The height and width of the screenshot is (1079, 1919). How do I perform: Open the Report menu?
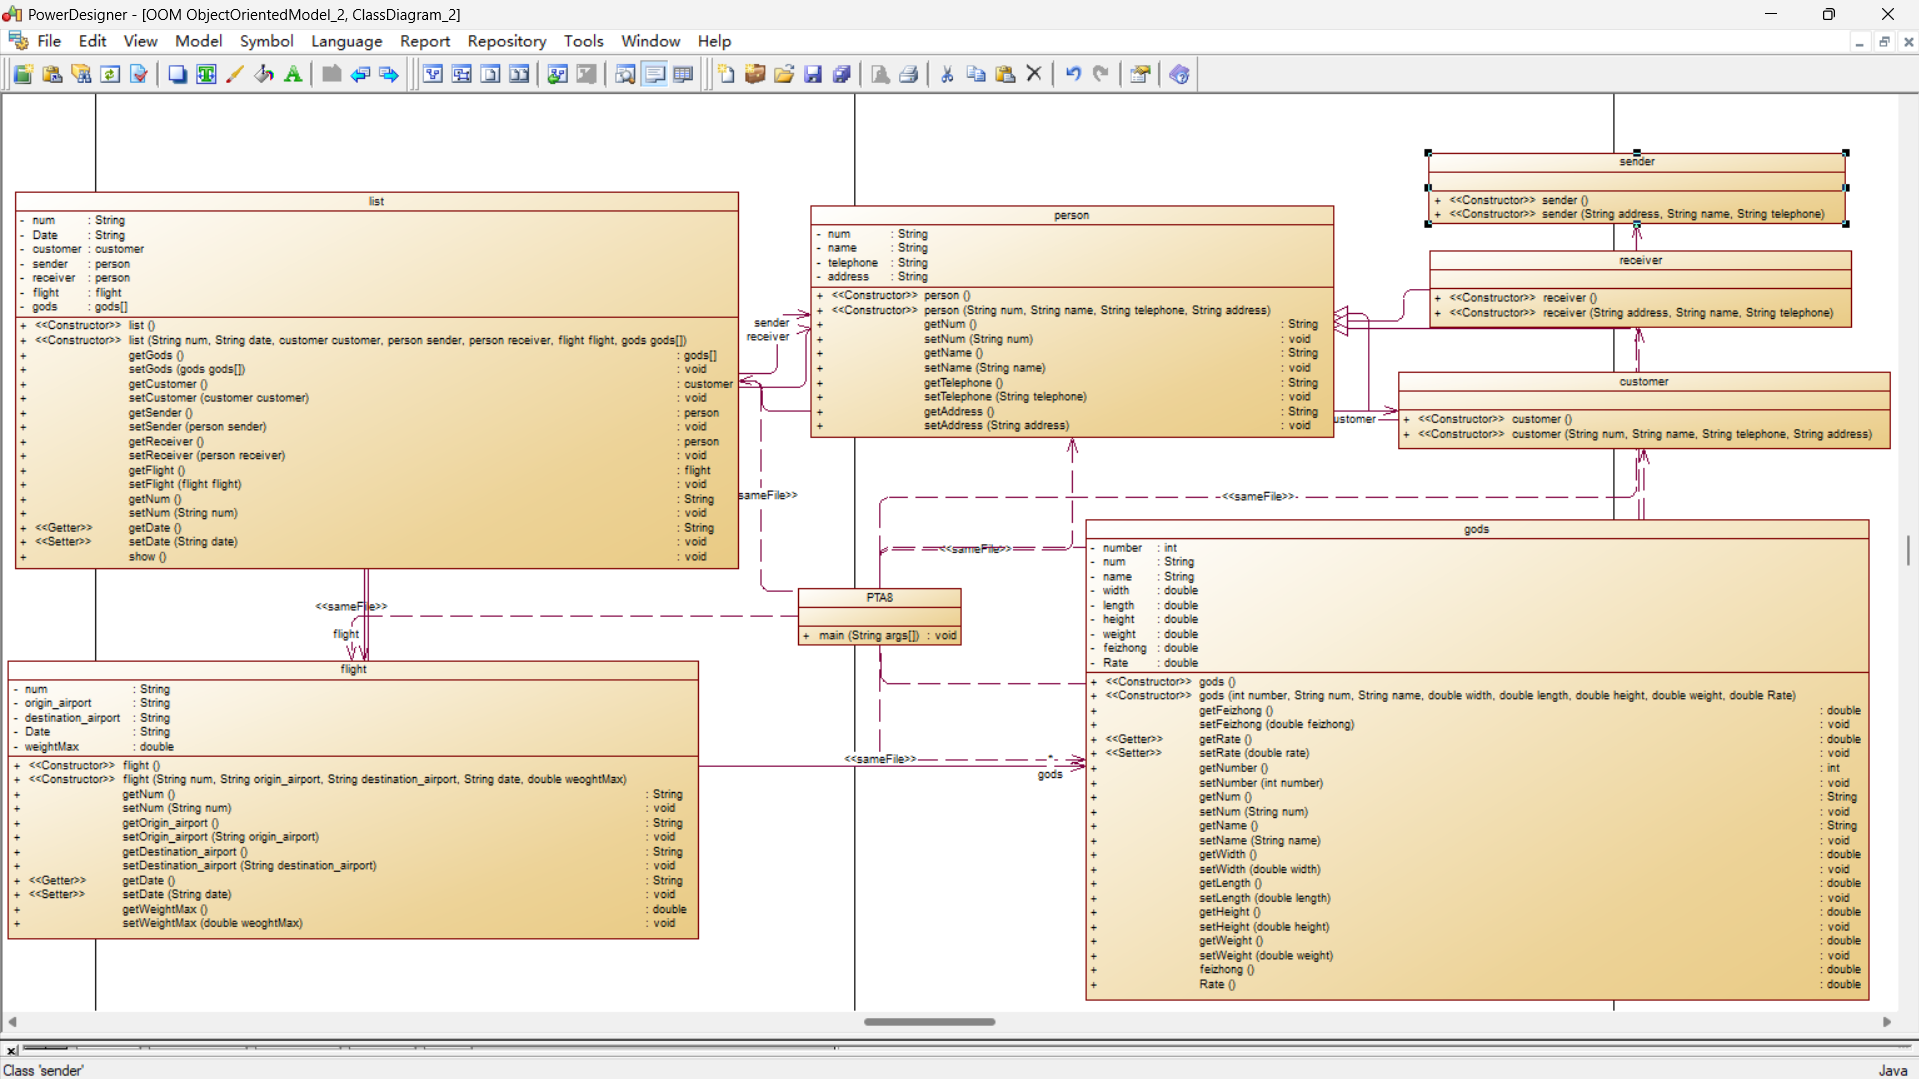click(425, 41)
